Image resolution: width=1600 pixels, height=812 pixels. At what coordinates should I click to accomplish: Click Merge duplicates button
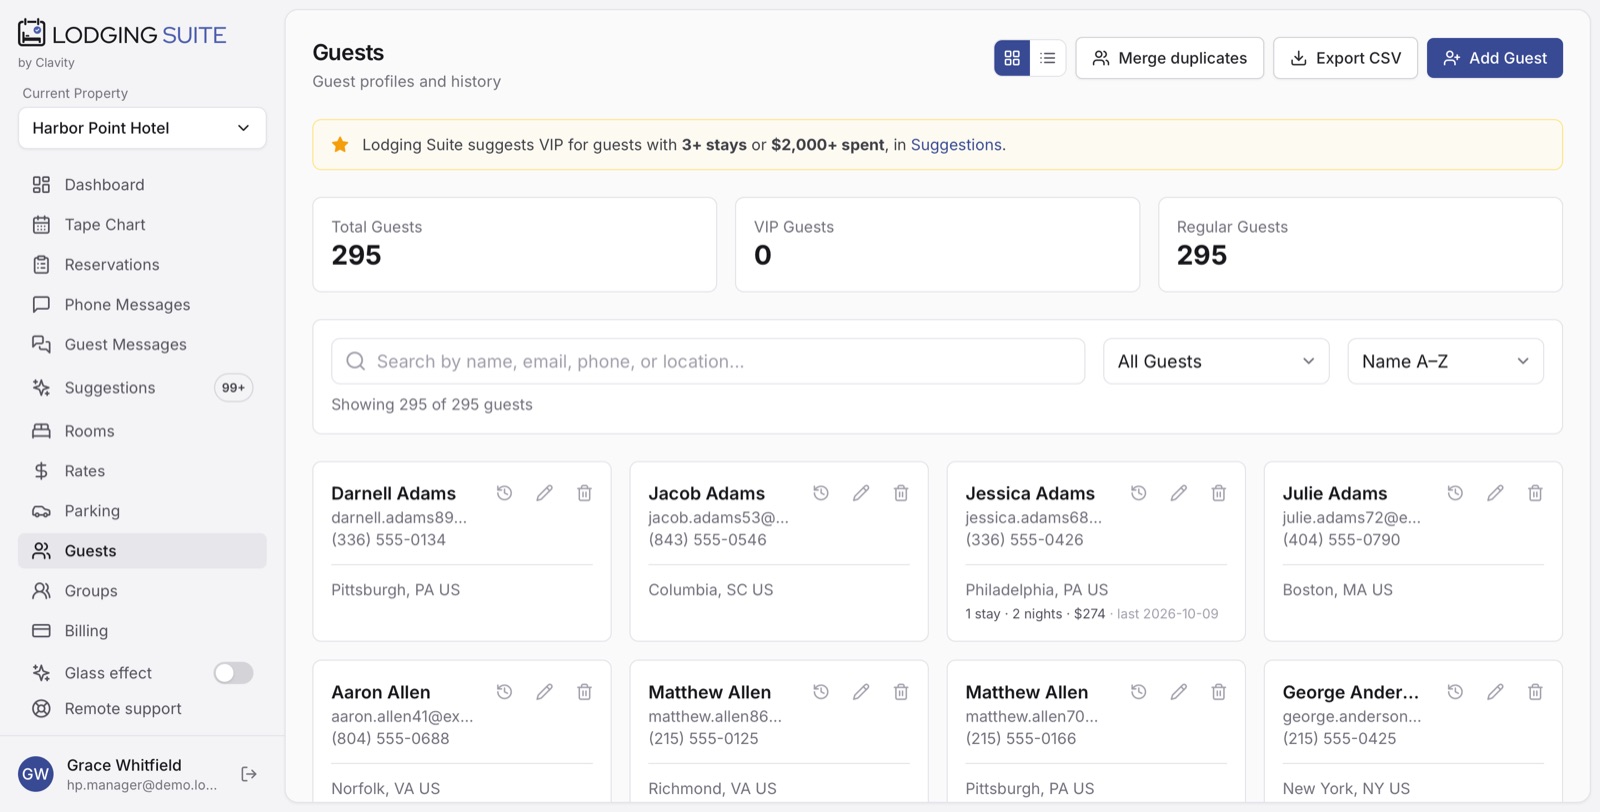[x=1169, y=58]
